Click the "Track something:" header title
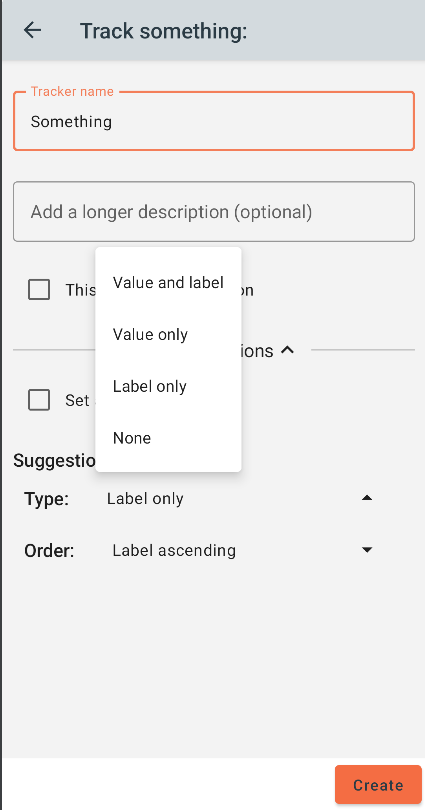The image size is (425, 810). 164,31
